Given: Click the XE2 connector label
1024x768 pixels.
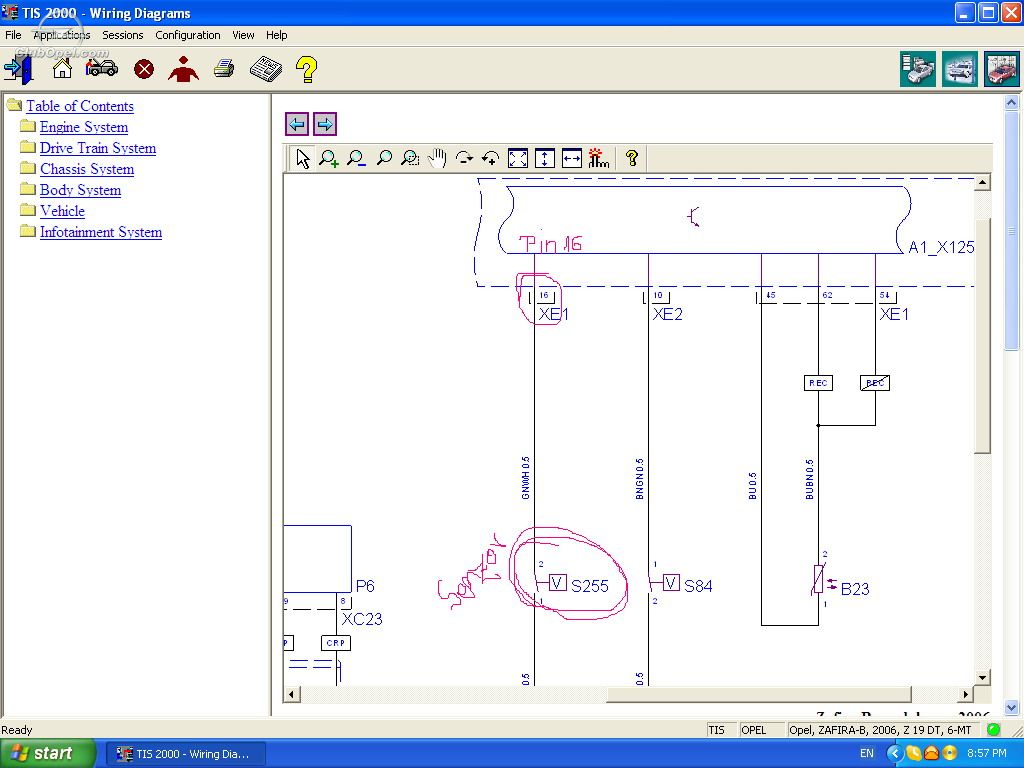Looking at the screenshot, I should (x=667, y=314).
